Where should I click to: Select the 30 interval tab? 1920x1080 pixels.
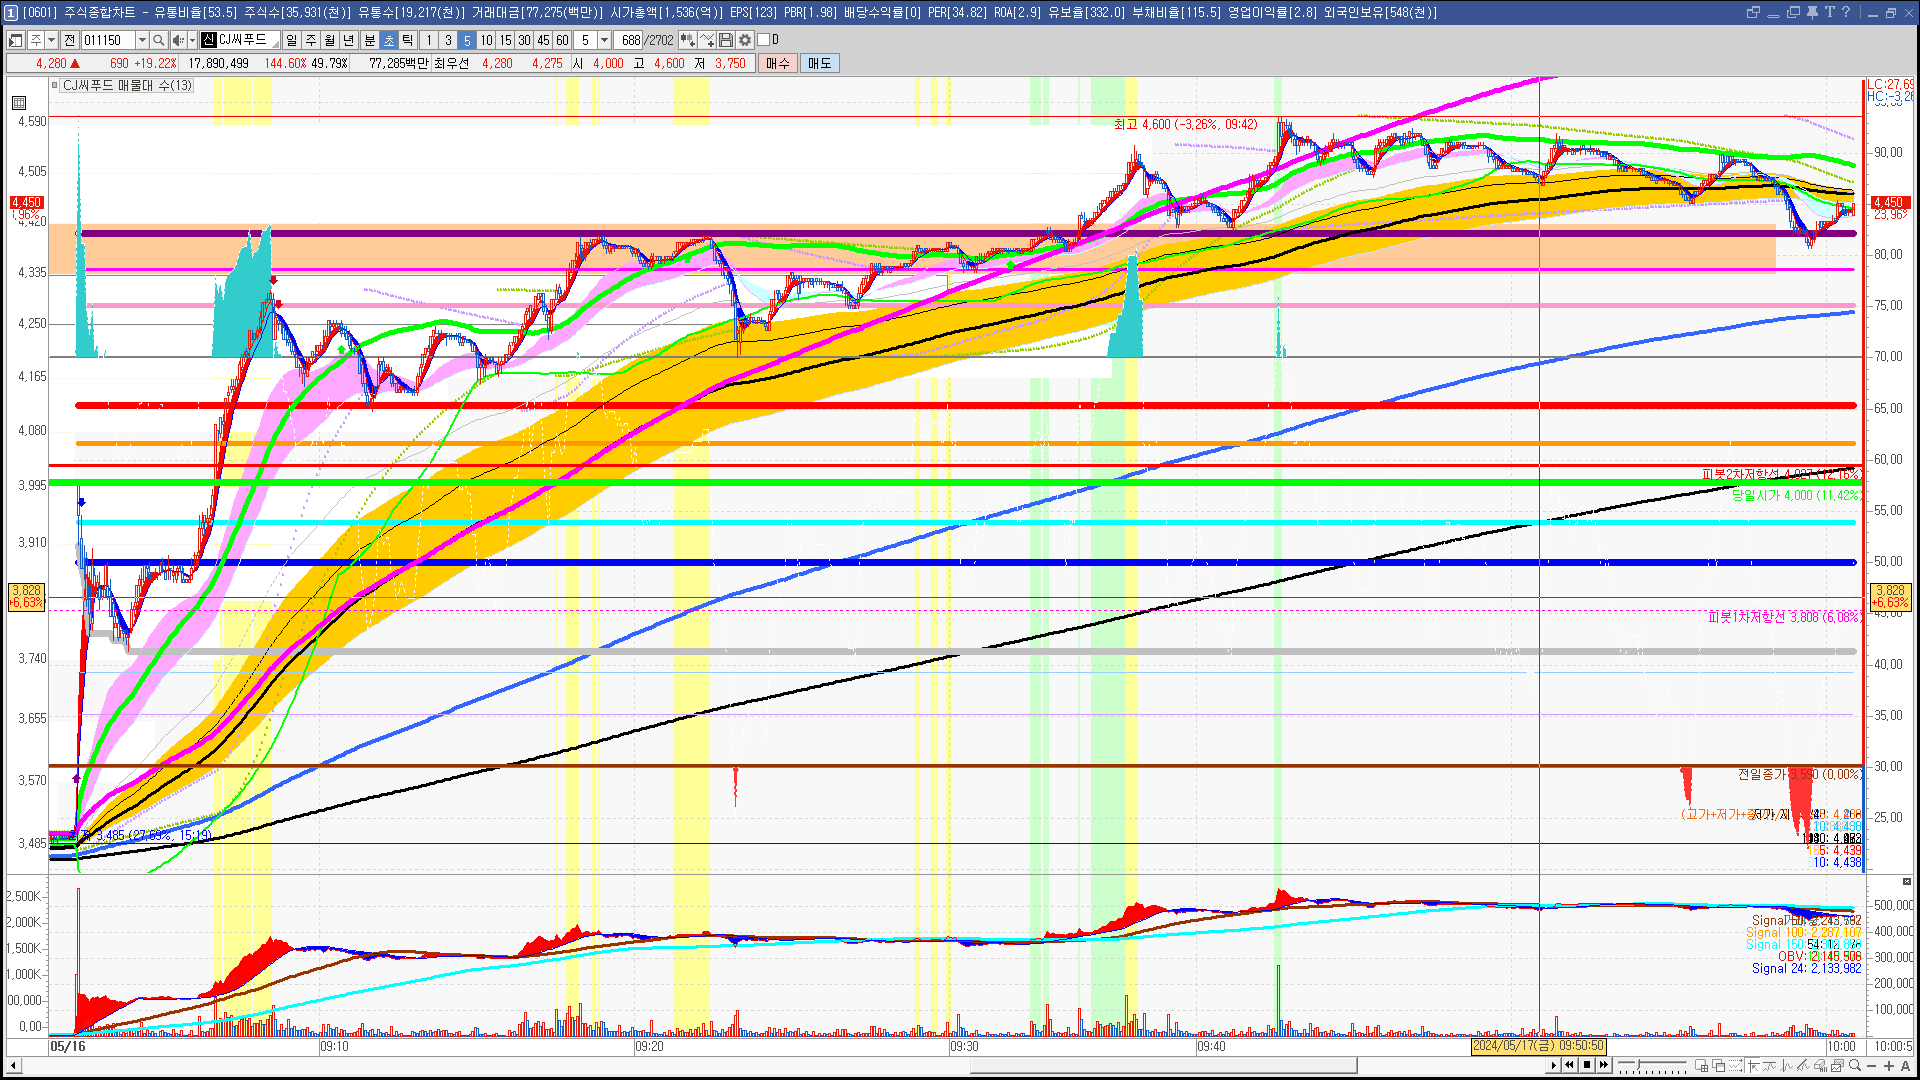coord(524,40)
